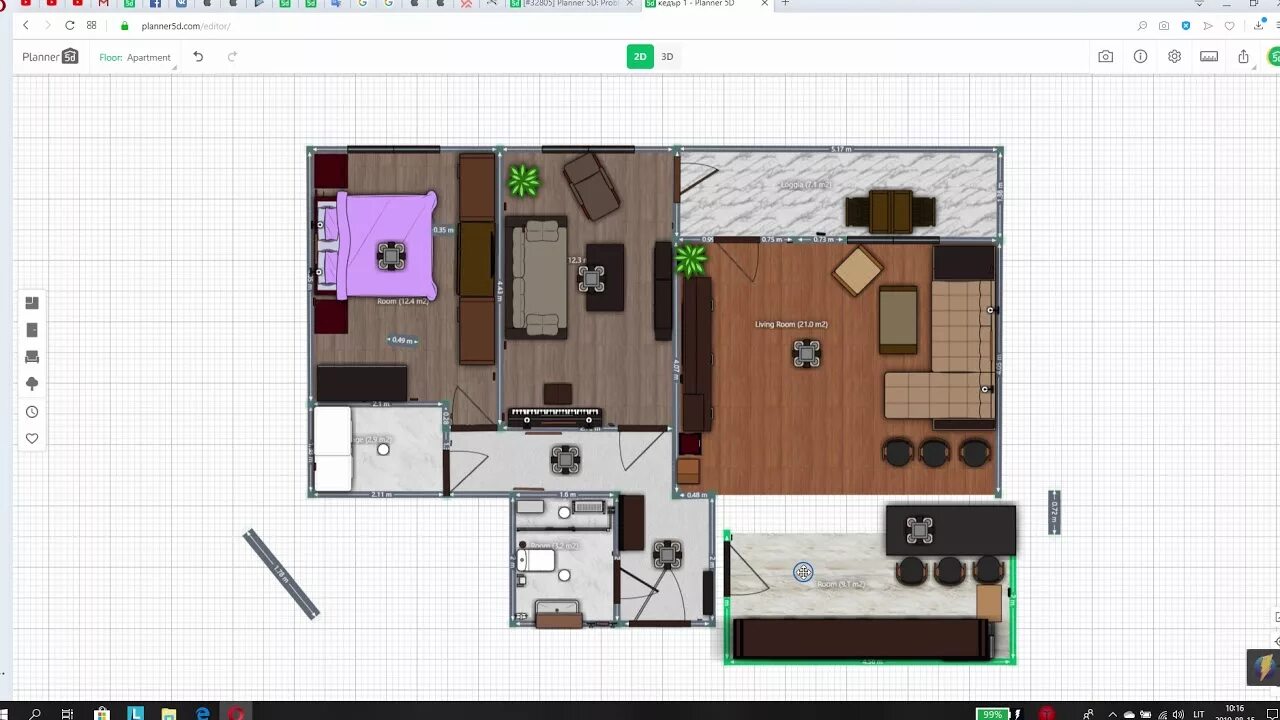Viewport: 1280px width, 720px height.
Task: Switch to 3D view mode
Action: 666,56
